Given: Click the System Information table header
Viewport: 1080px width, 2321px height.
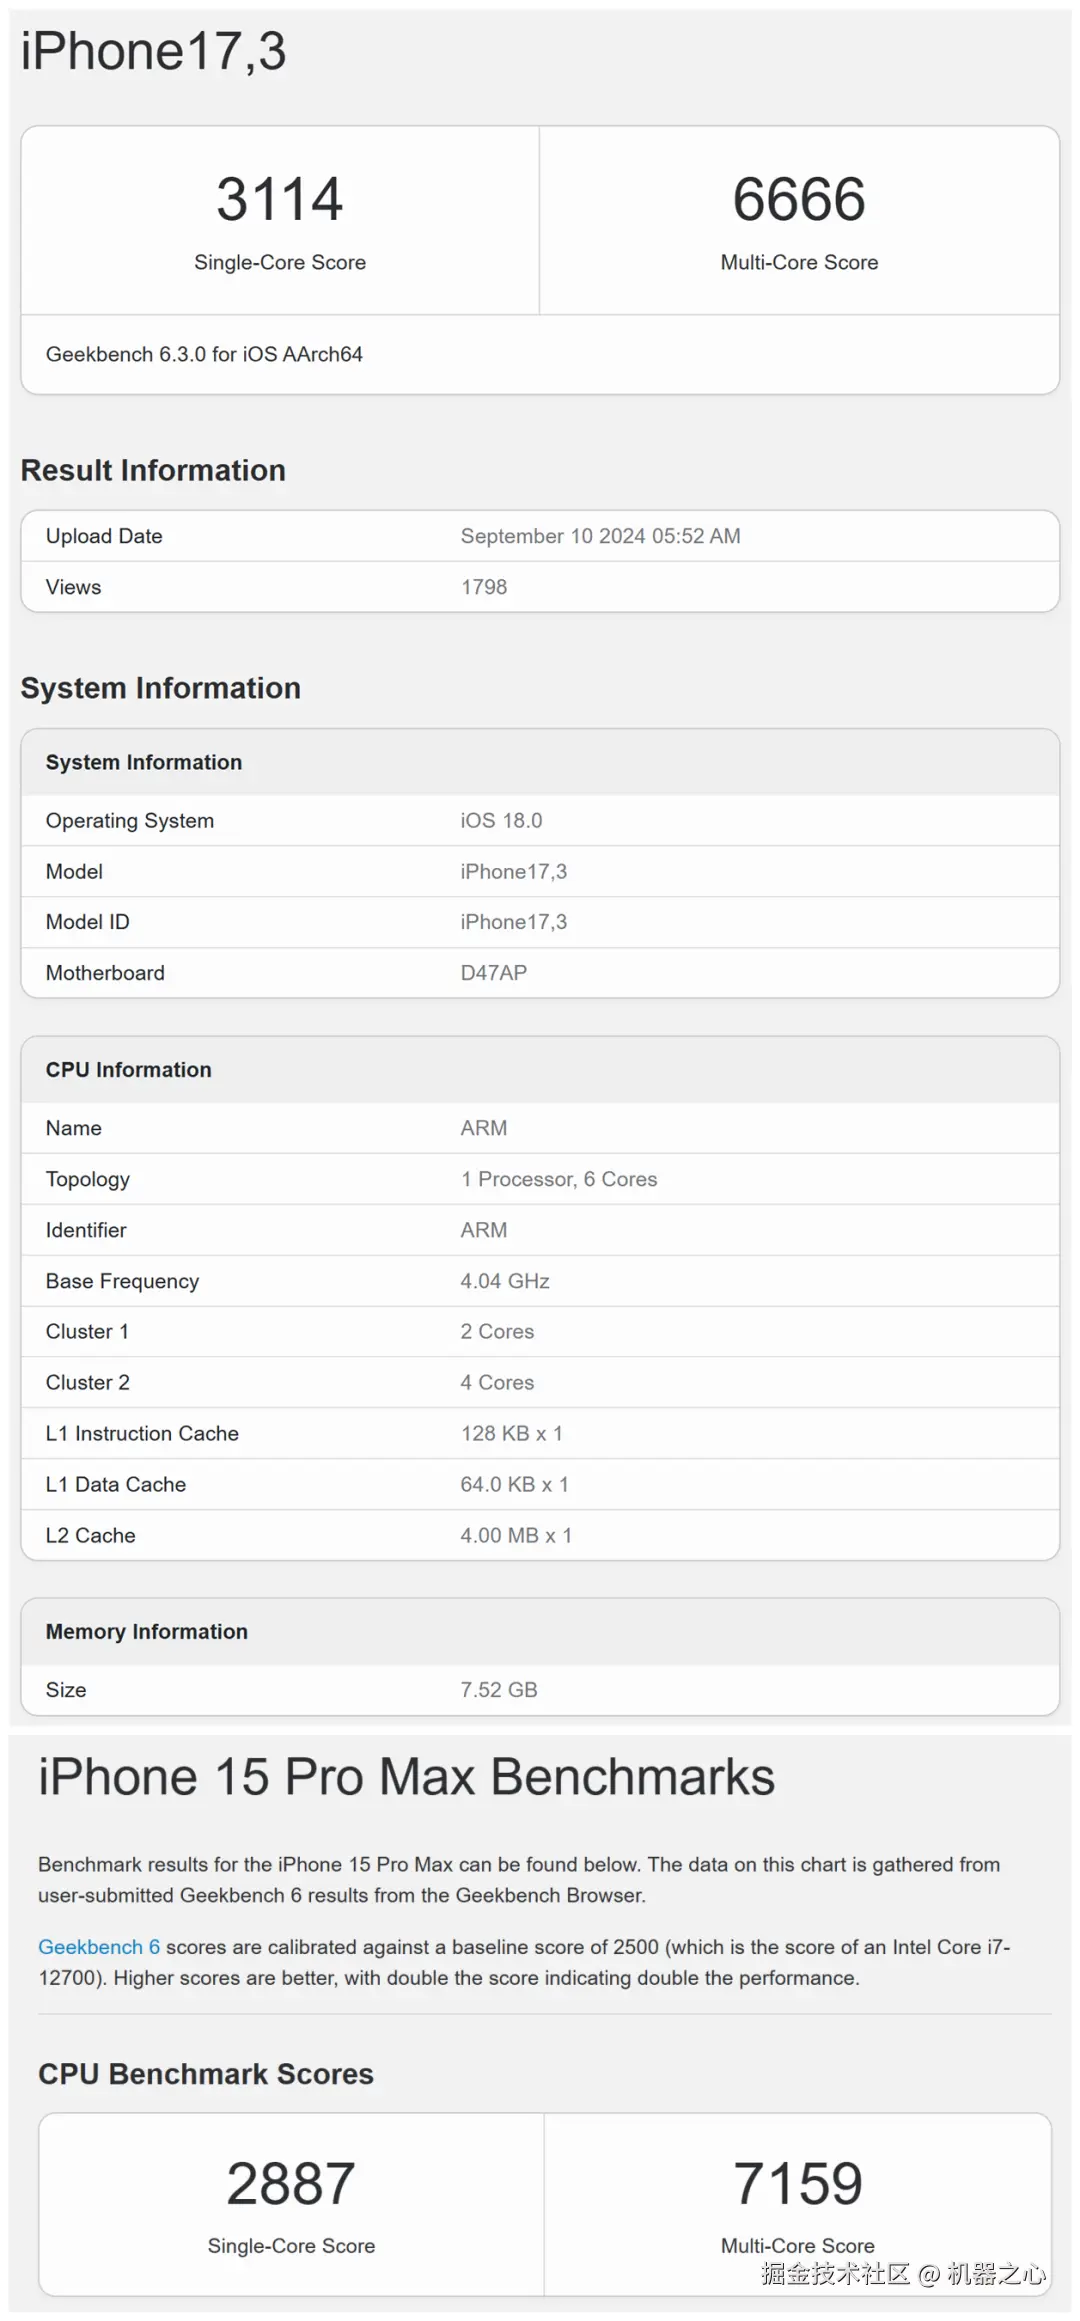Looking at the screenshot, I should point(144,762).
